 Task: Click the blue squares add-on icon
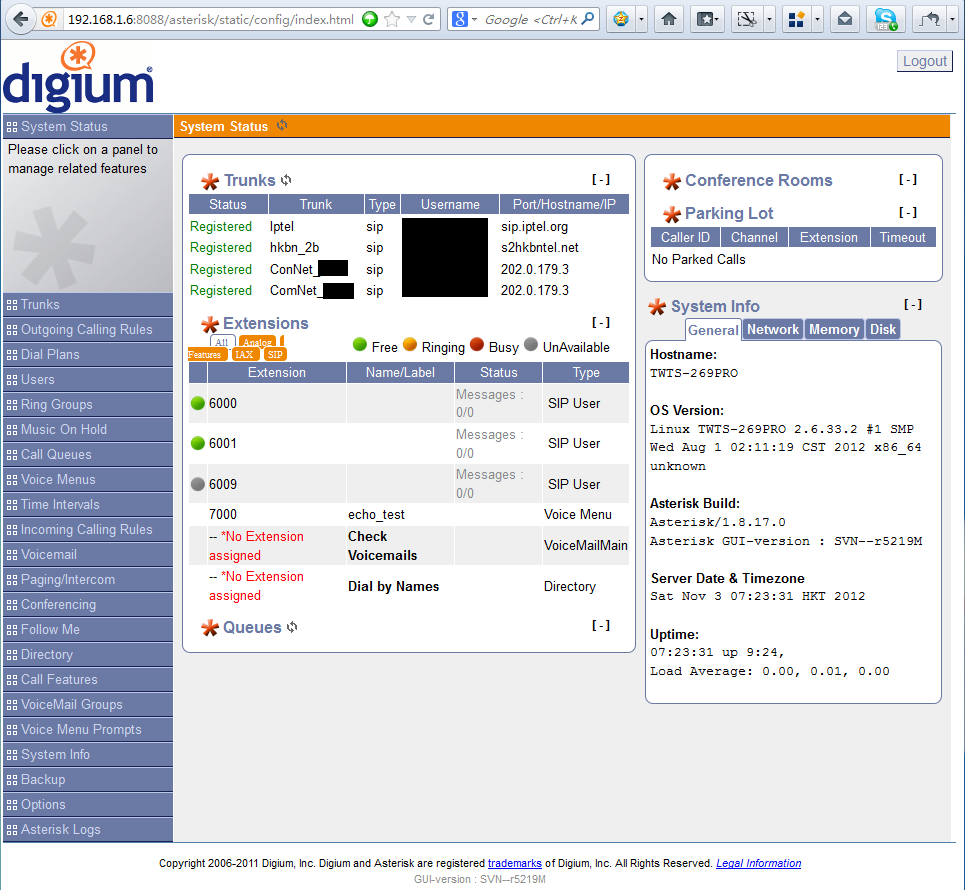796,19
